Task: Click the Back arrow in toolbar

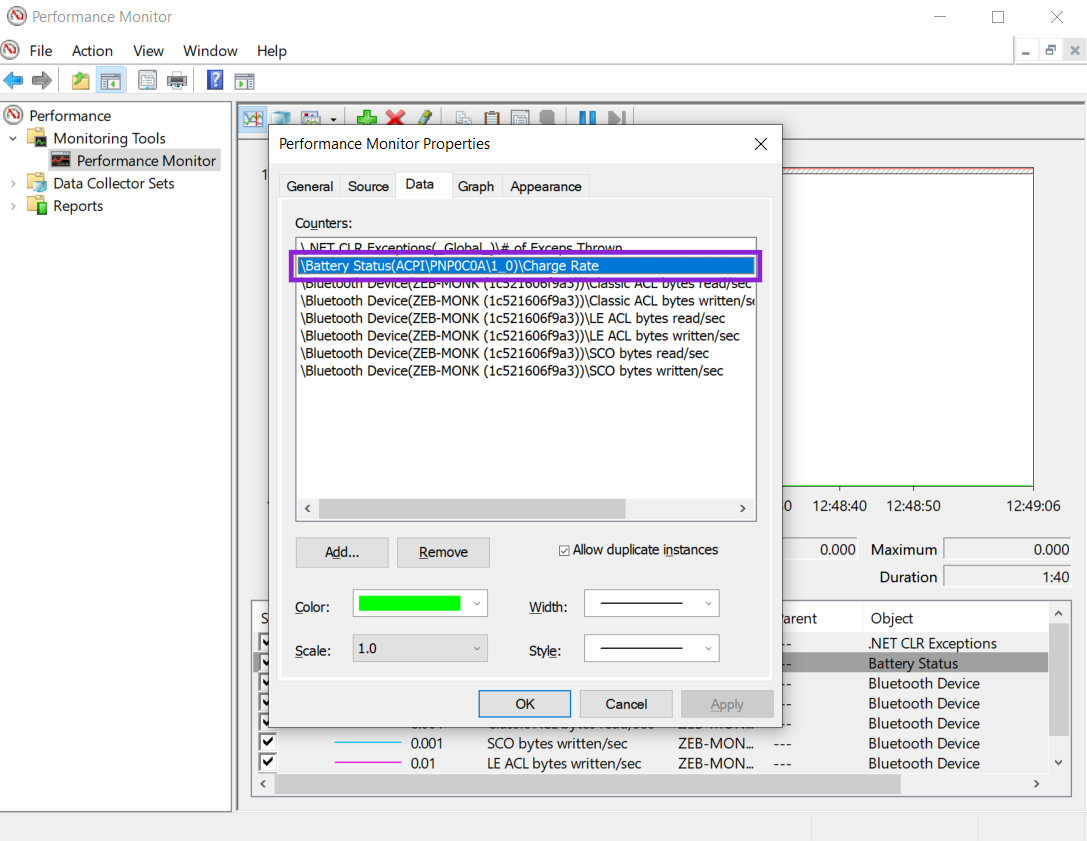Action: pos(14,81)
